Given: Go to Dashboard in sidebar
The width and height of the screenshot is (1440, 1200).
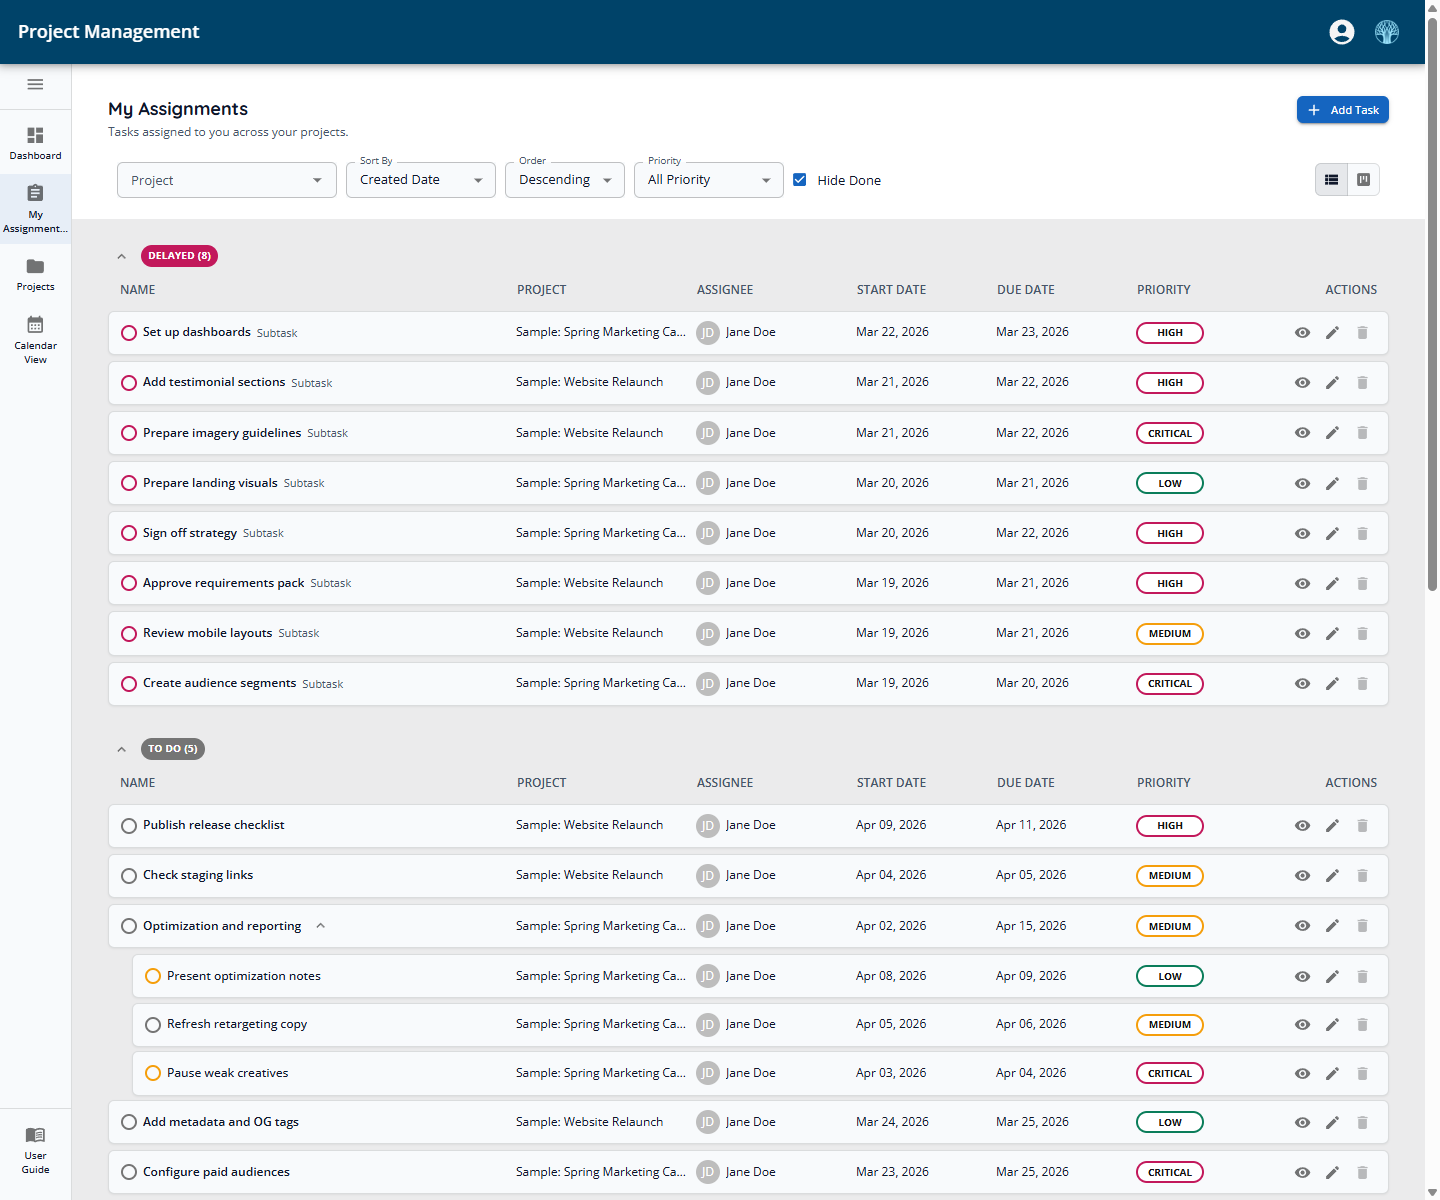Looking at the screenshot, I should tap(35, 143).
